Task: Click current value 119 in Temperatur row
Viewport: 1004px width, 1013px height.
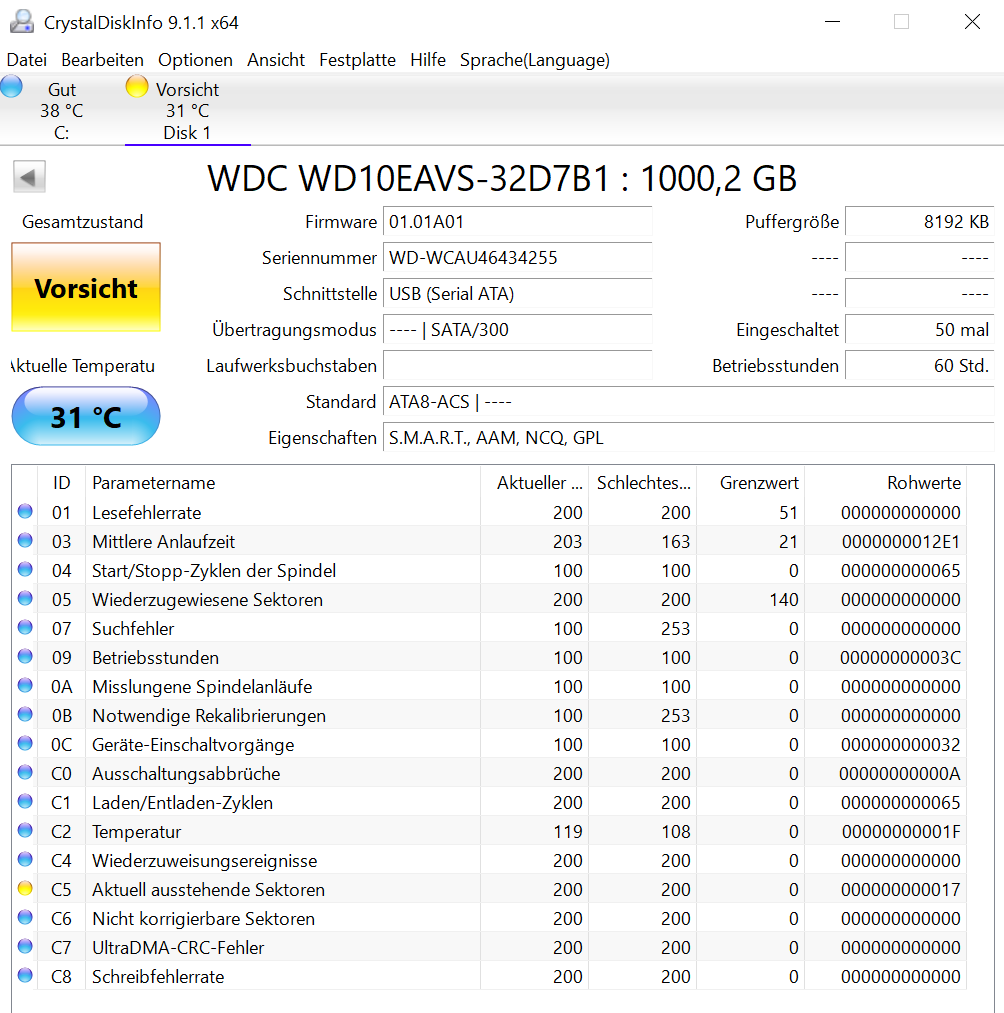Action: [568, 831]
